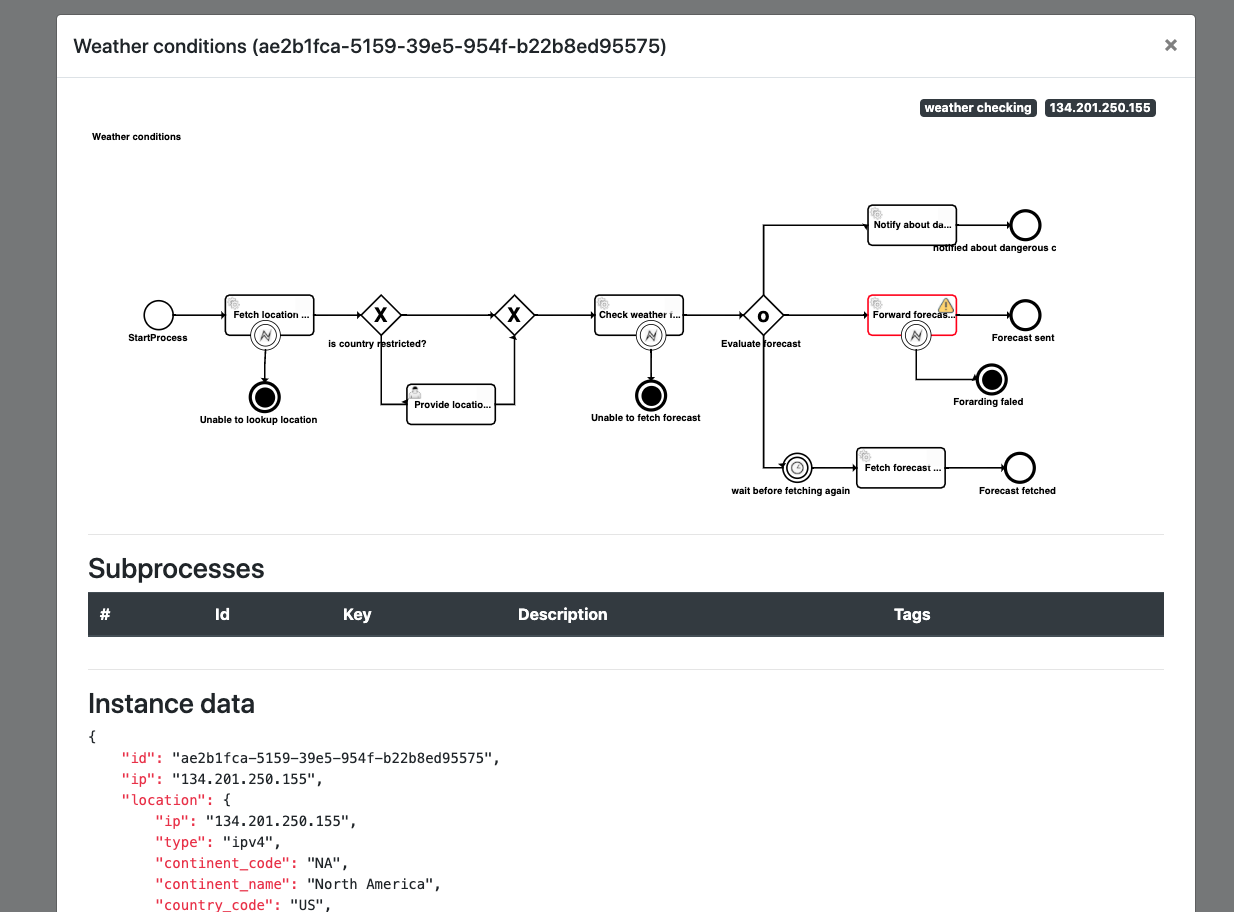The width and height of the screenshot is (1234, 912).
Task: Click the Description column header in Subprocesses
Action: (x=562, y=614)
